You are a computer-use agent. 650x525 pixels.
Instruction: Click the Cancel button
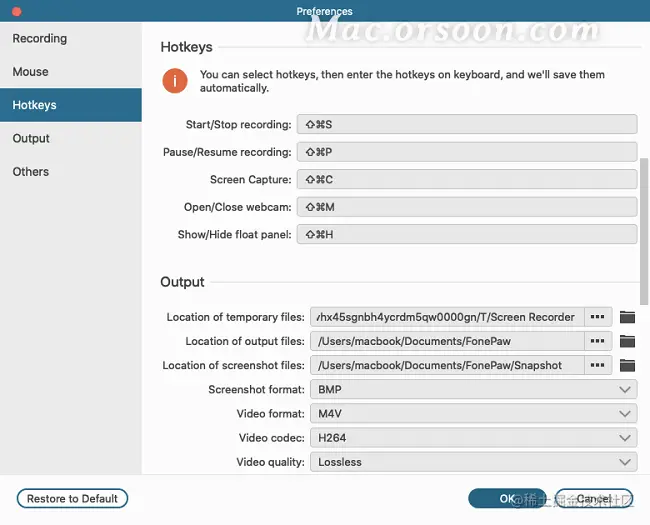[x=594, y=498]
